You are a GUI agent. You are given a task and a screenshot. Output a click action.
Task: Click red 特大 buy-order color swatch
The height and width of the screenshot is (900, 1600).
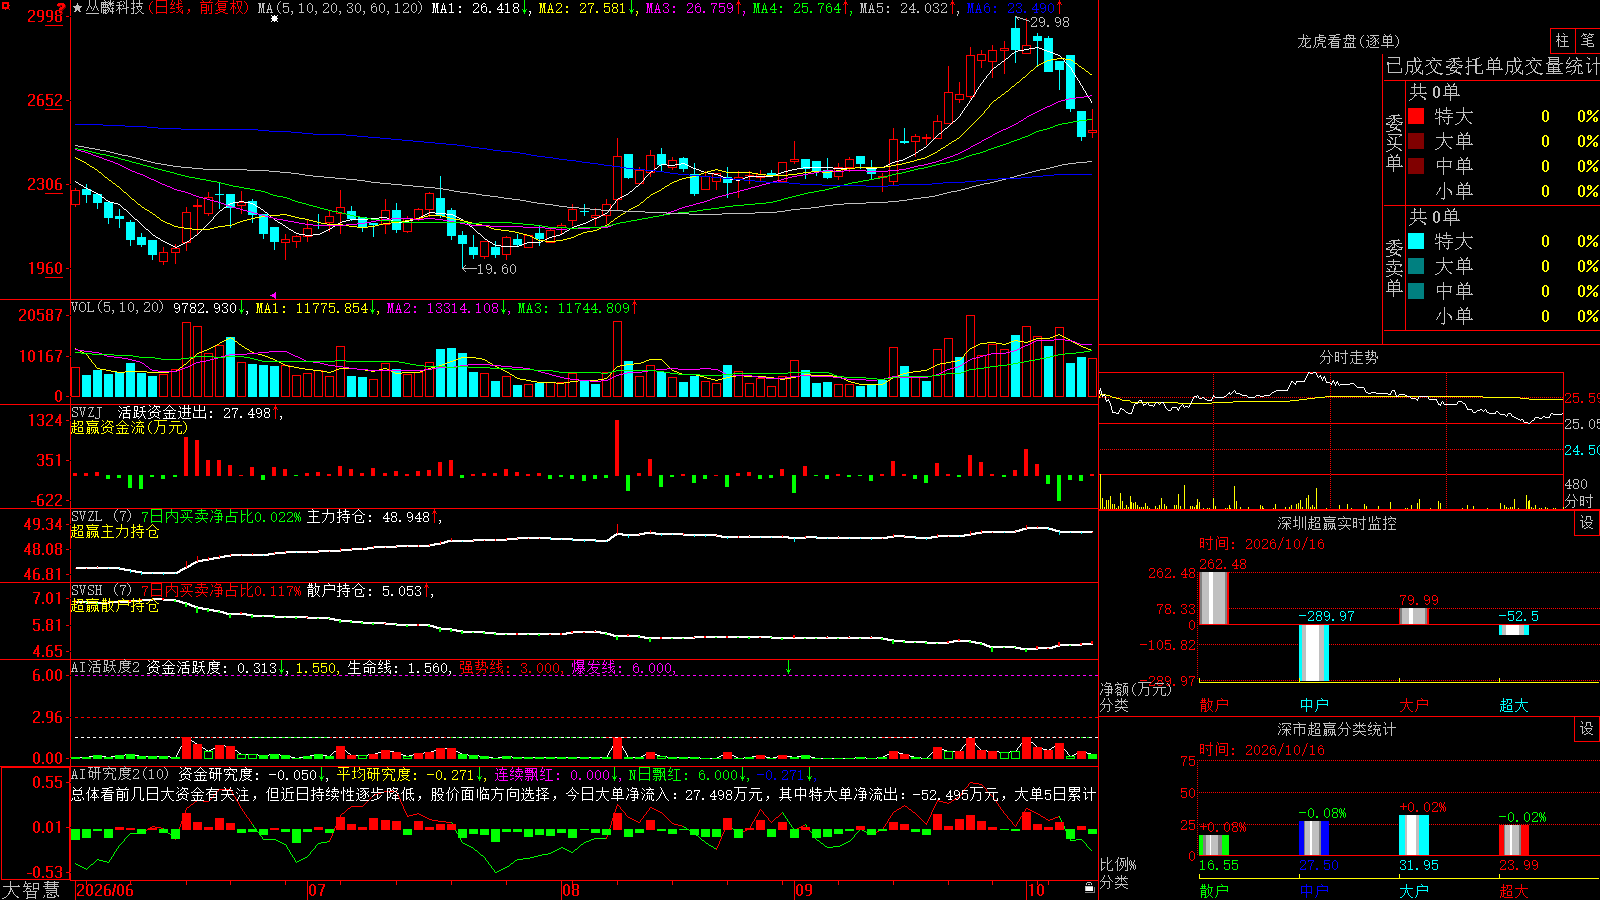(1416, 116)
